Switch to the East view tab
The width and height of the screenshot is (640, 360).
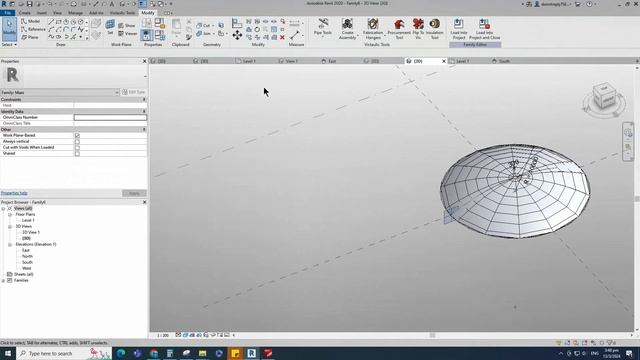(x=332, y=61)
